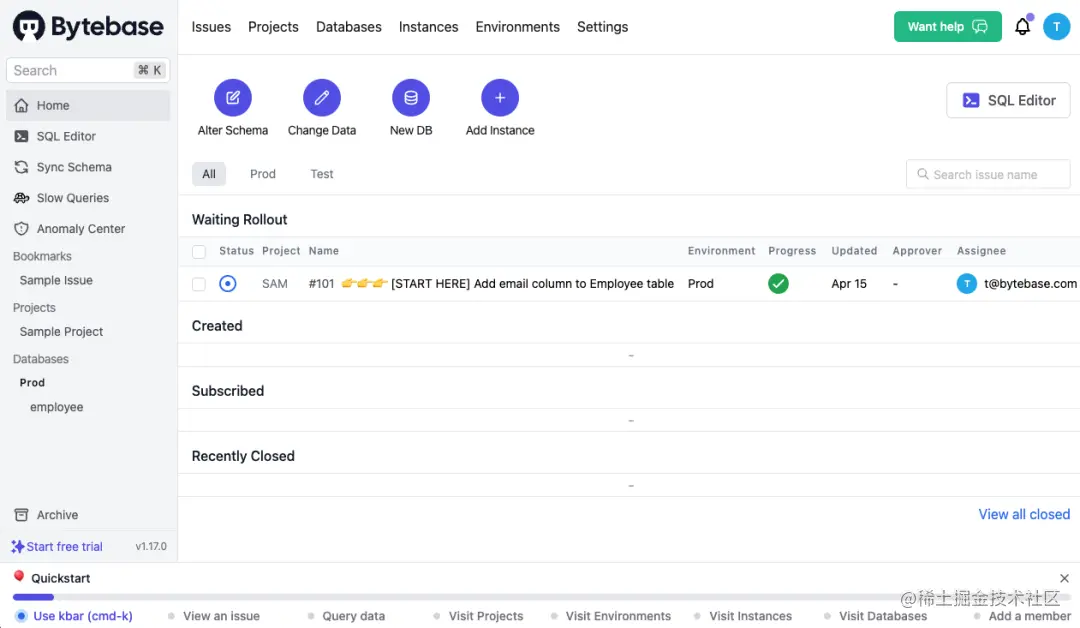Follow the View all closed link
This screenshot has width=1080, height=628.
coord(1024,514)
